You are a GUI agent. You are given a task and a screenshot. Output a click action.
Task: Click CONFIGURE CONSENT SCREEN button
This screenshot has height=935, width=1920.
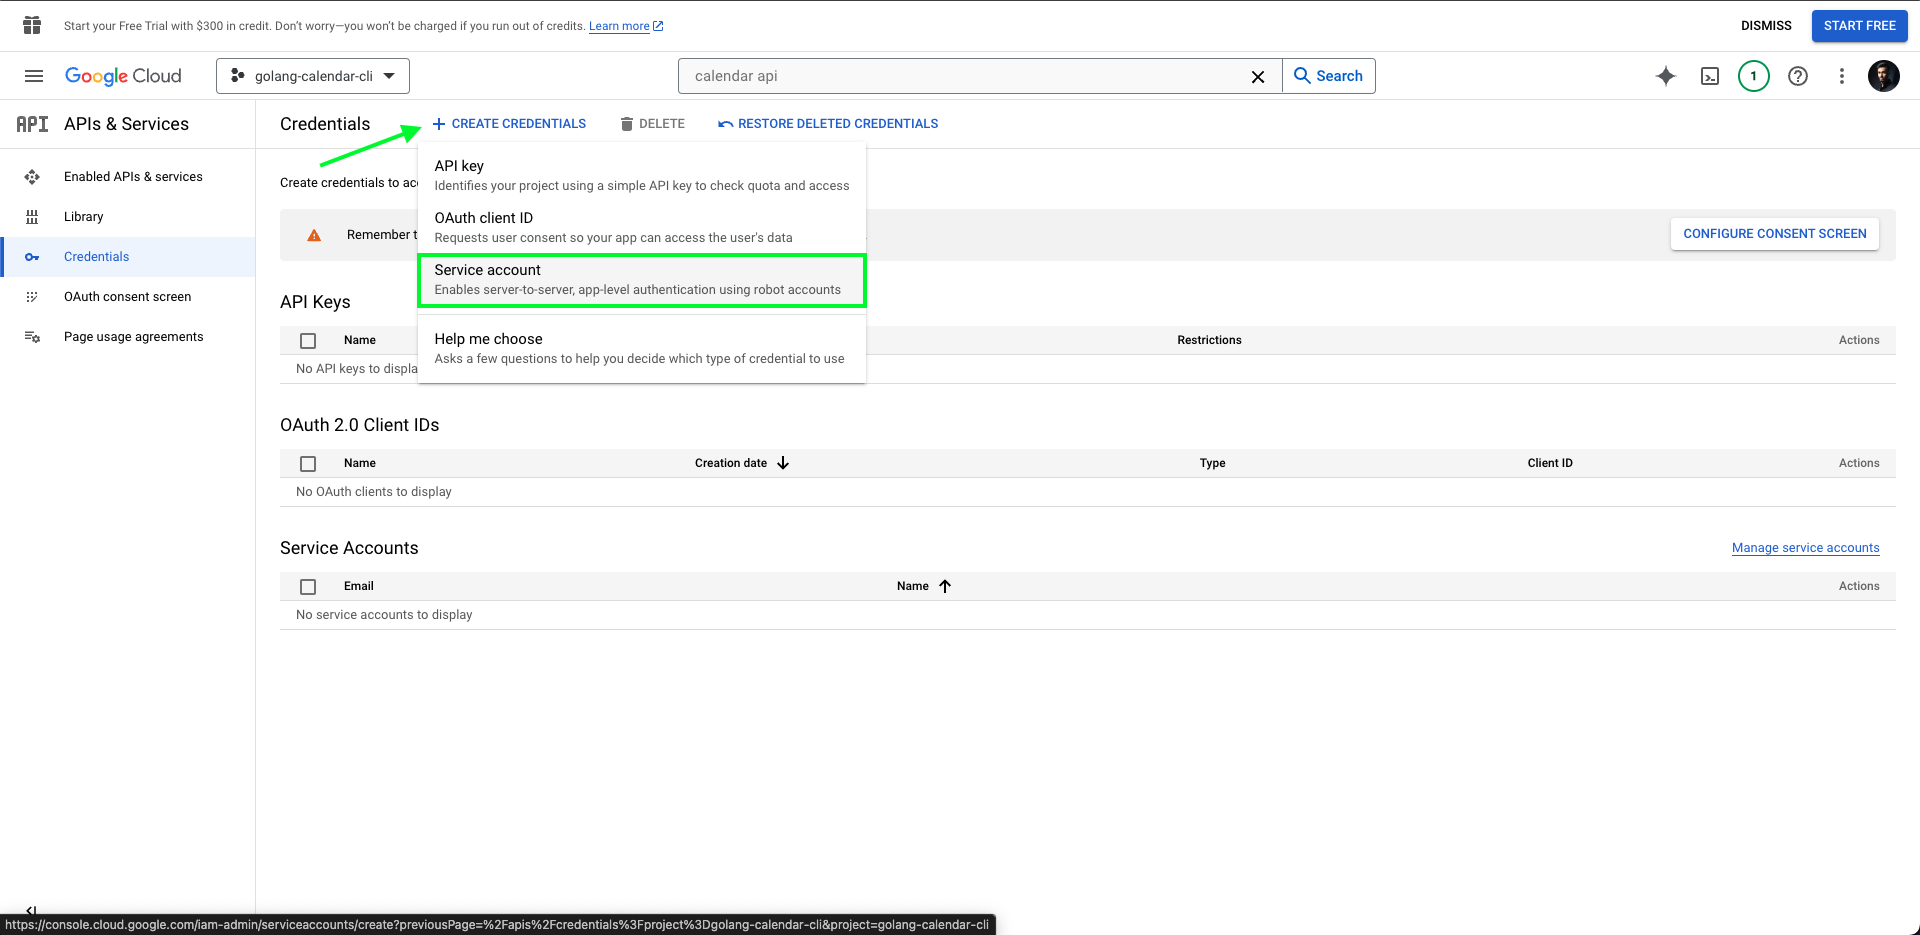coord(1775,234)
